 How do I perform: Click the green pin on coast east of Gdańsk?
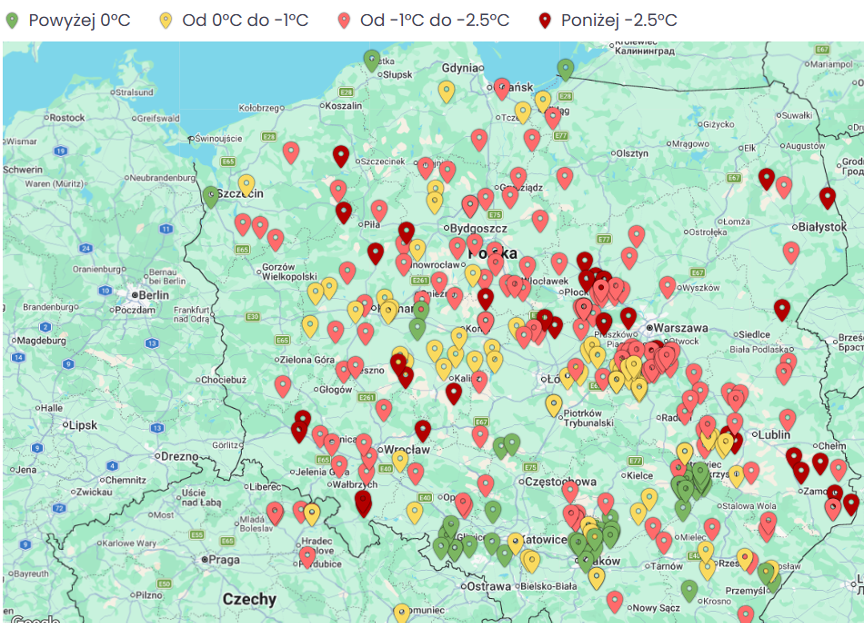point(566,69)
